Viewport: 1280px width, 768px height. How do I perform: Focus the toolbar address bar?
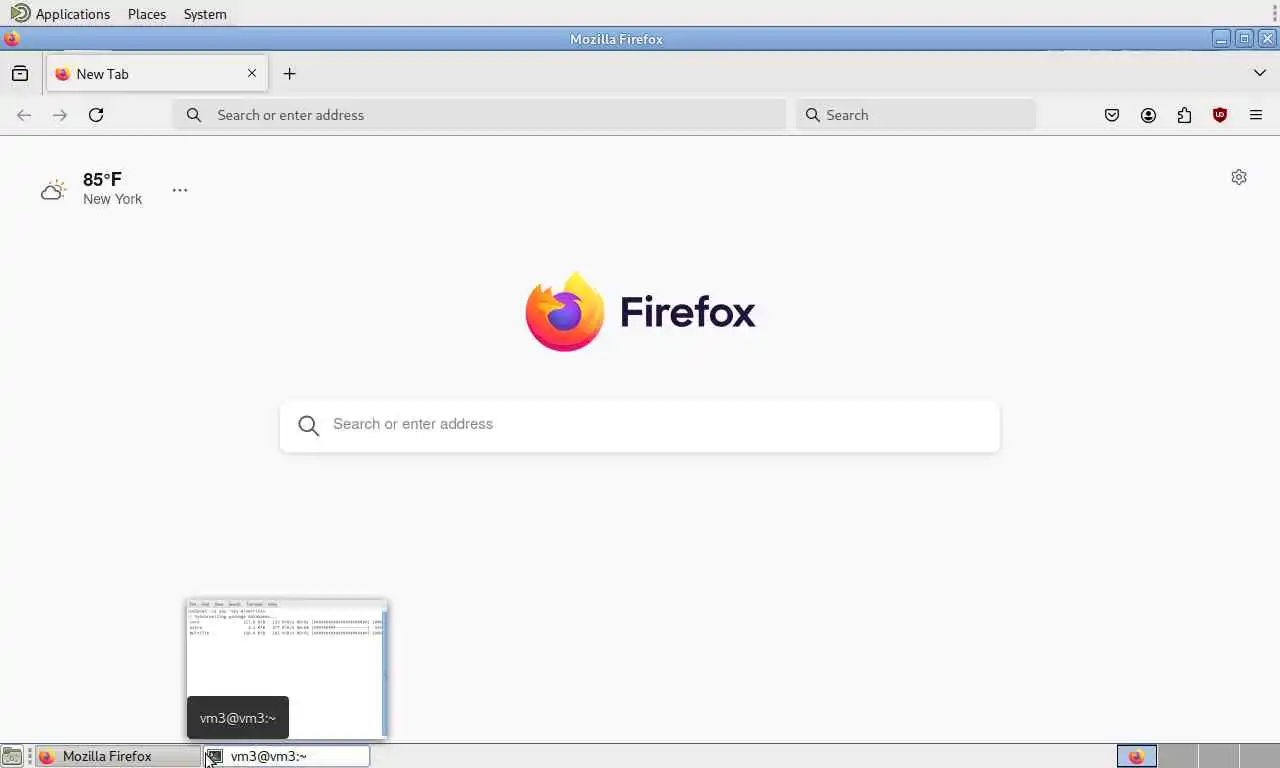(x=479, y=115)
